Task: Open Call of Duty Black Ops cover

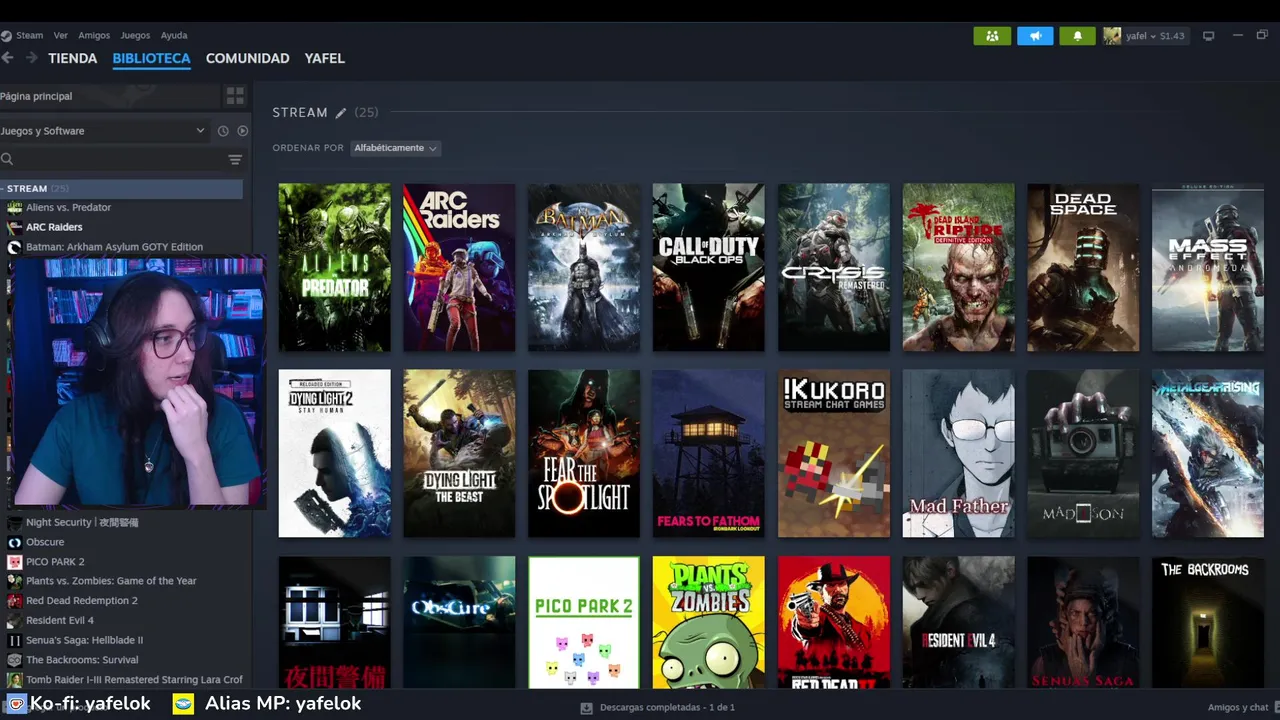Action: point(708,267)
